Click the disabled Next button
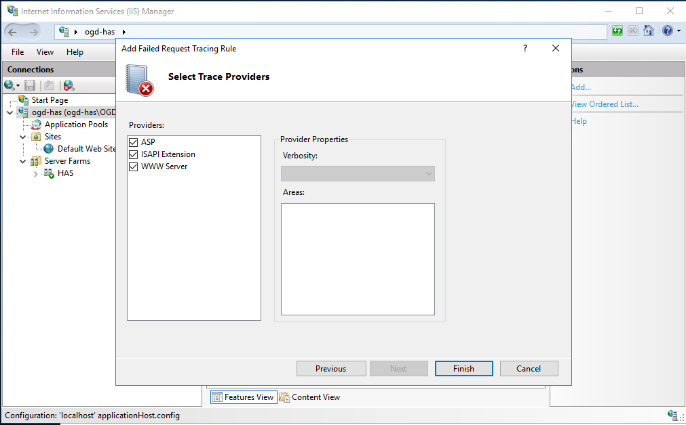Viewport: 686px width, 425px height. coord(399,369)
